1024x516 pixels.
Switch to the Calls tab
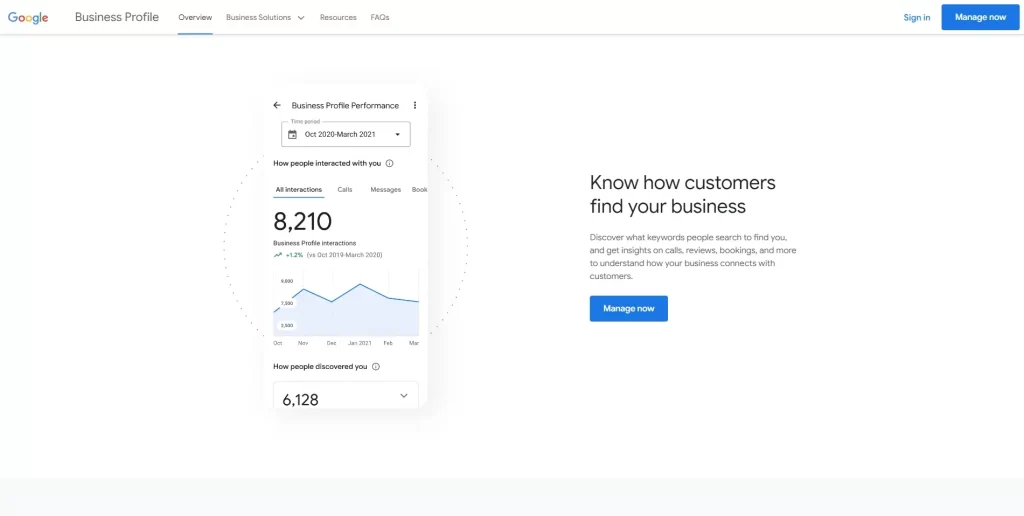(345, 189)
